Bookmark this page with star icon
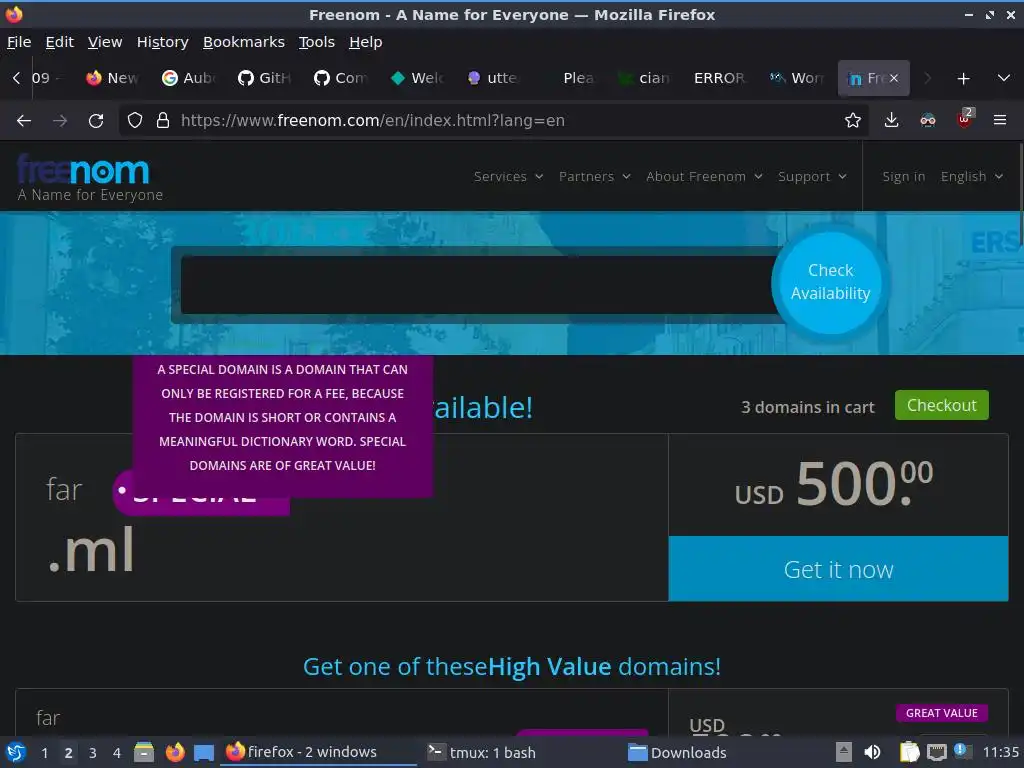The width and height of the screenshot is (1024, 768). coord(852,120)
